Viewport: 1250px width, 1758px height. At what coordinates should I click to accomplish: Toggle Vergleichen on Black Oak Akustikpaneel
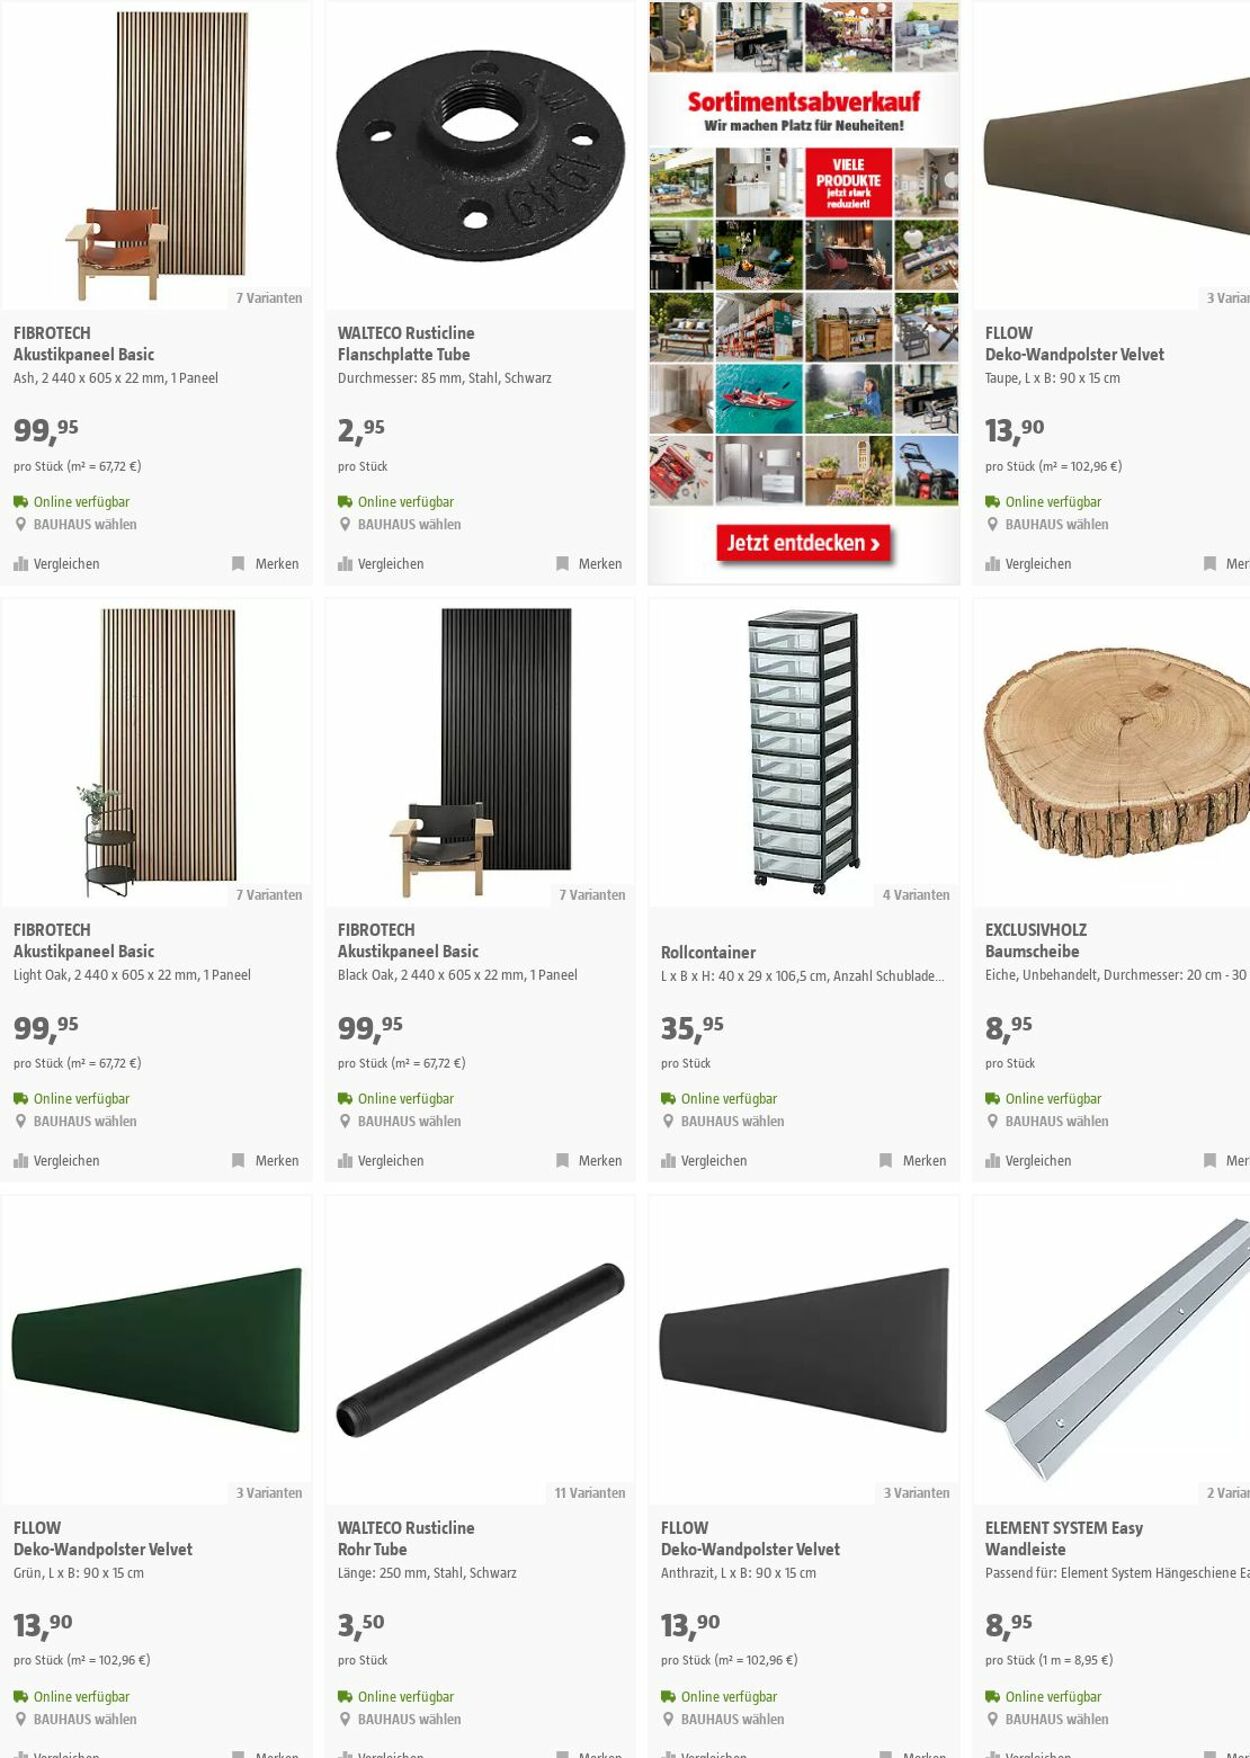[x=381, y=1161]
